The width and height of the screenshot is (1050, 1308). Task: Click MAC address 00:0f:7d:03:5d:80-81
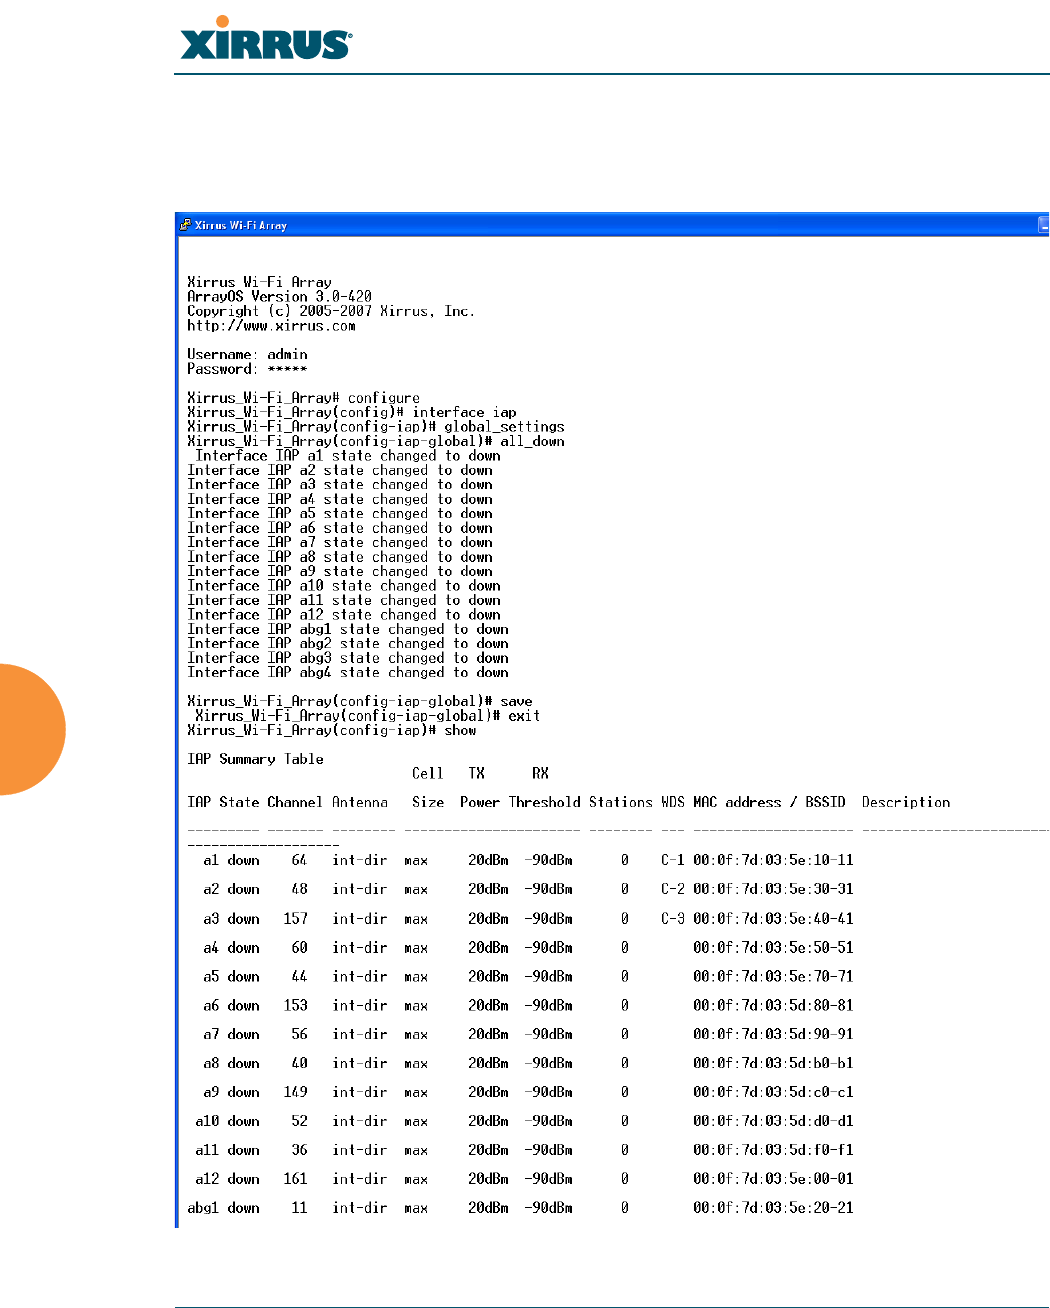773,1006
